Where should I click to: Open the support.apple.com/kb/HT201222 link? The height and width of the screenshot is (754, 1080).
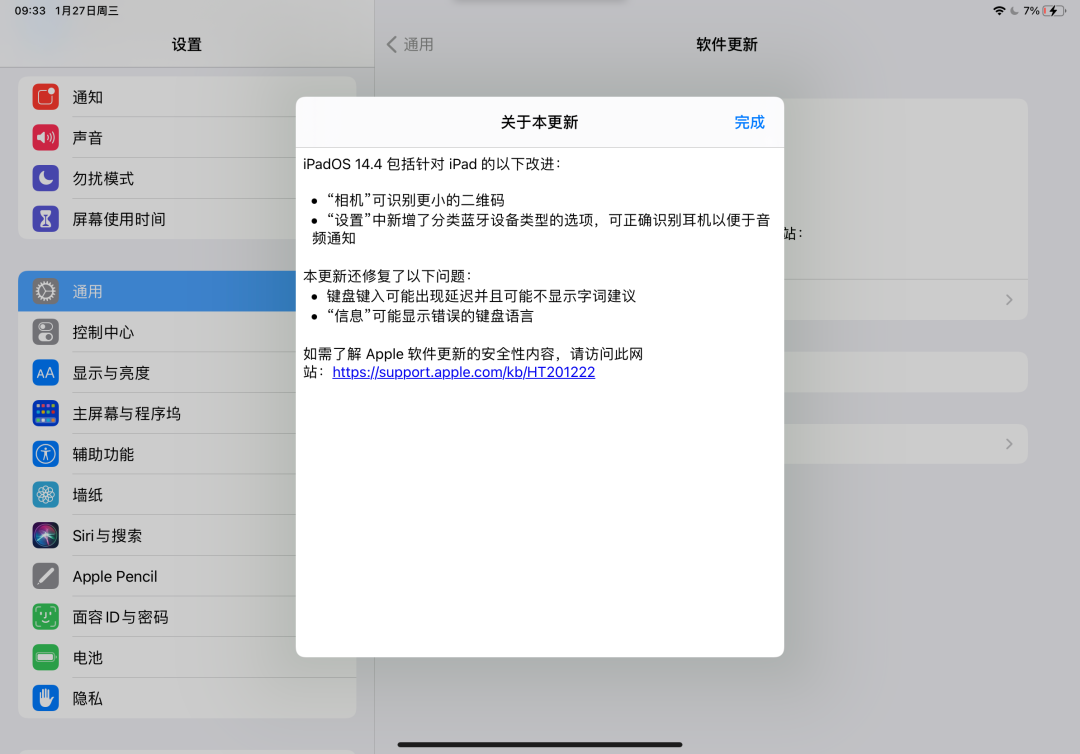[x=464, y=372]
